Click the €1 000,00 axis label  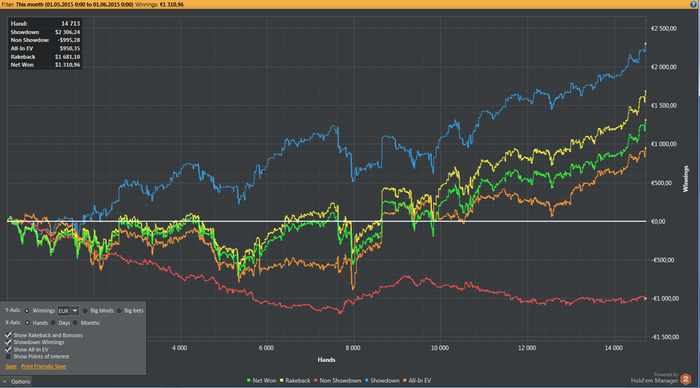click(x=664, y=144)
